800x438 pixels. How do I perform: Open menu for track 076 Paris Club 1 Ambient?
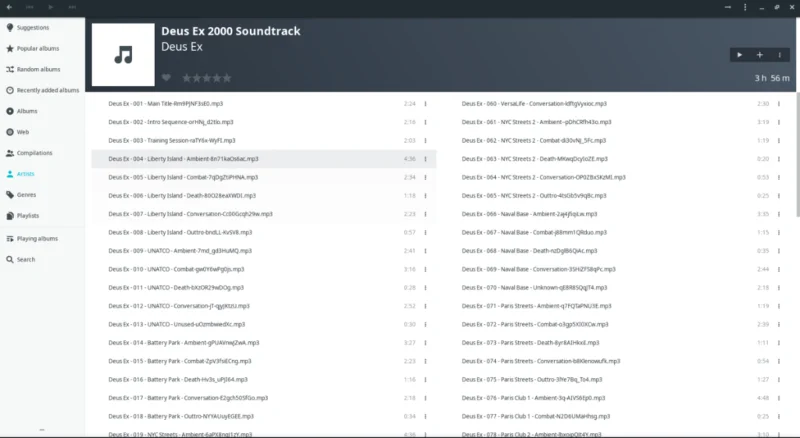(x=779, y=398)
